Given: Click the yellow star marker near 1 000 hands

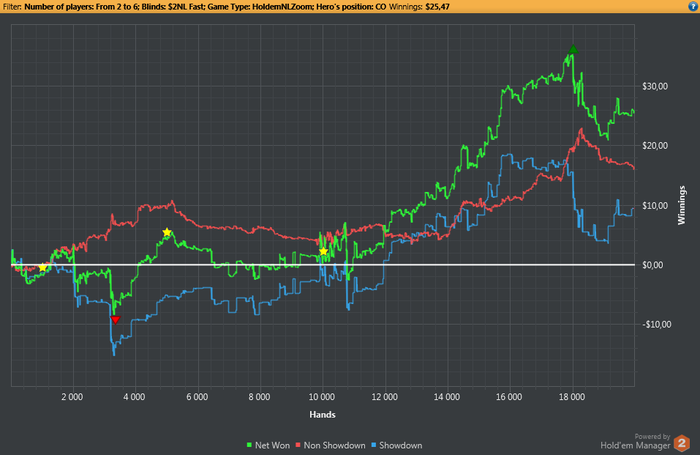Looking at the screenshot, I should [42, 267].
